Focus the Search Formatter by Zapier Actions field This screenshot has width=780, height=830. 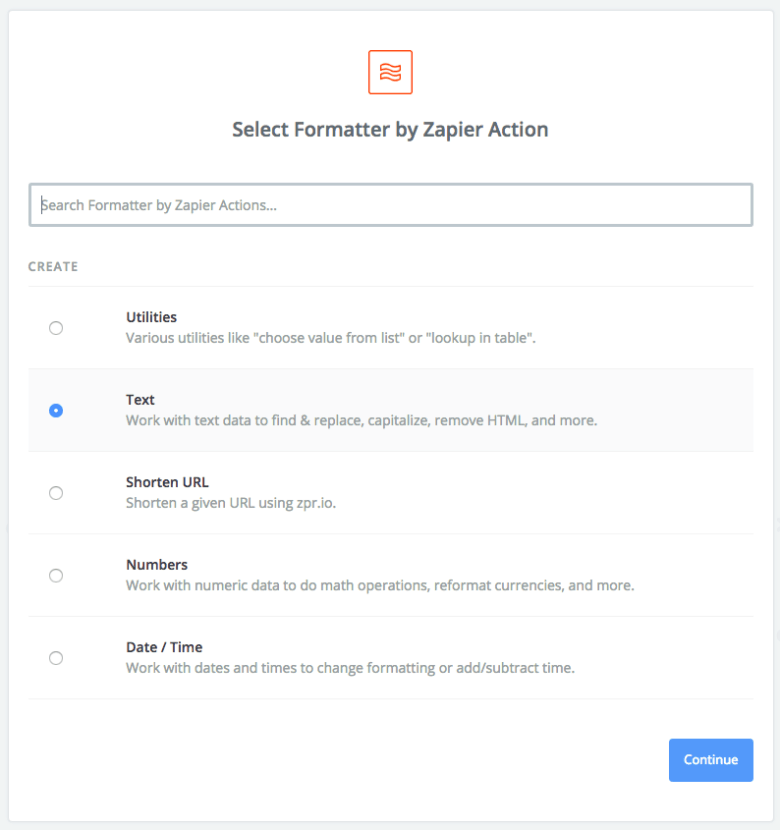(x=391, y=205)
